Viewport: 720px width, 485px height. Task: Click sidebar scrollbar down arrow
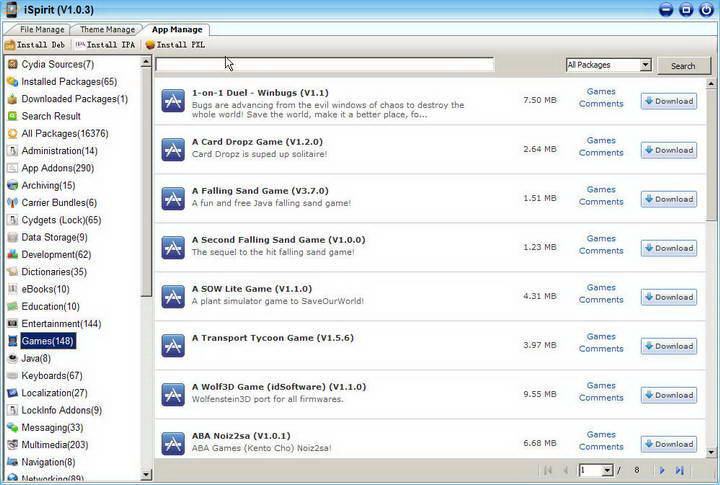[x=146, y=475]
